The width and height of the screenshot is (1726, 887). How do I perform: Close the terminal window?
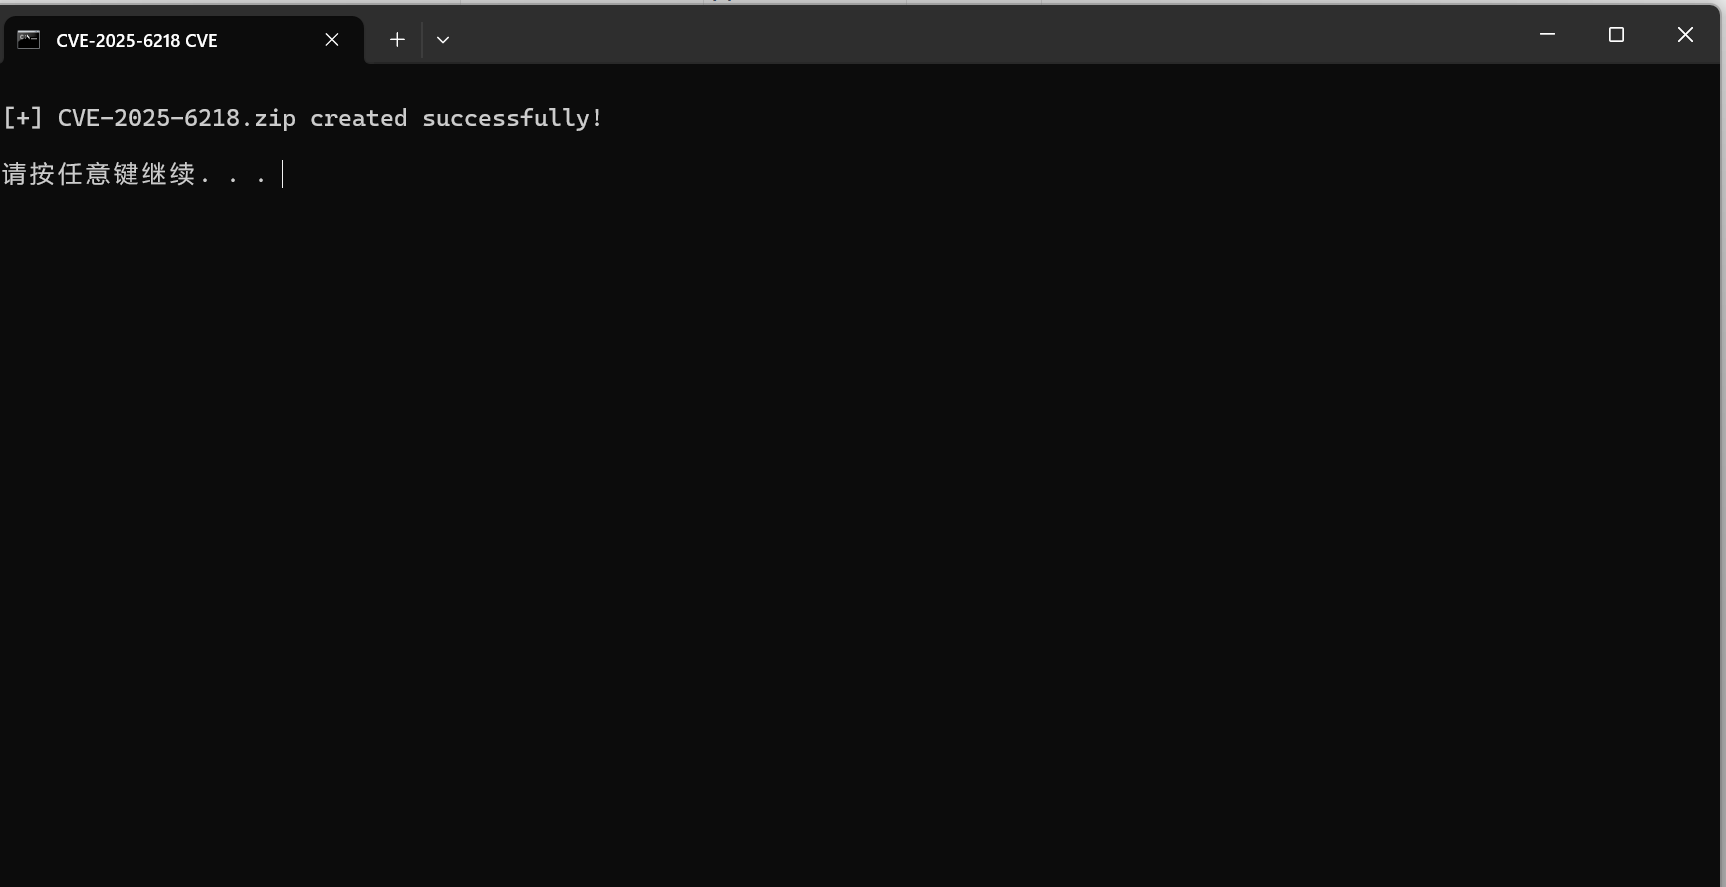[x=1685, y=35]
